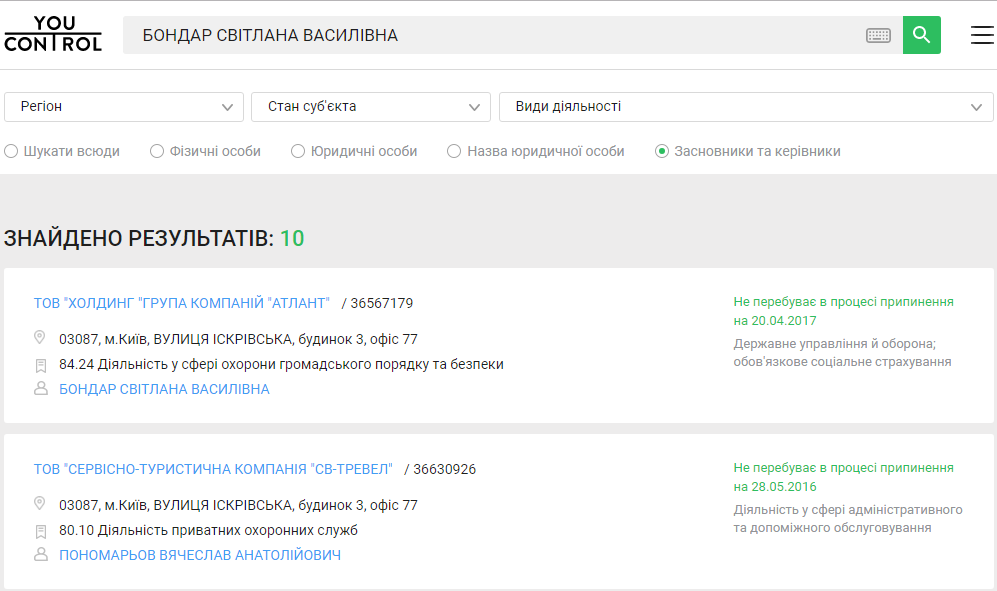The image size is (997, 591).
Task: Select the Фізичні особи radio option
Action: click(x=157, y=152)
